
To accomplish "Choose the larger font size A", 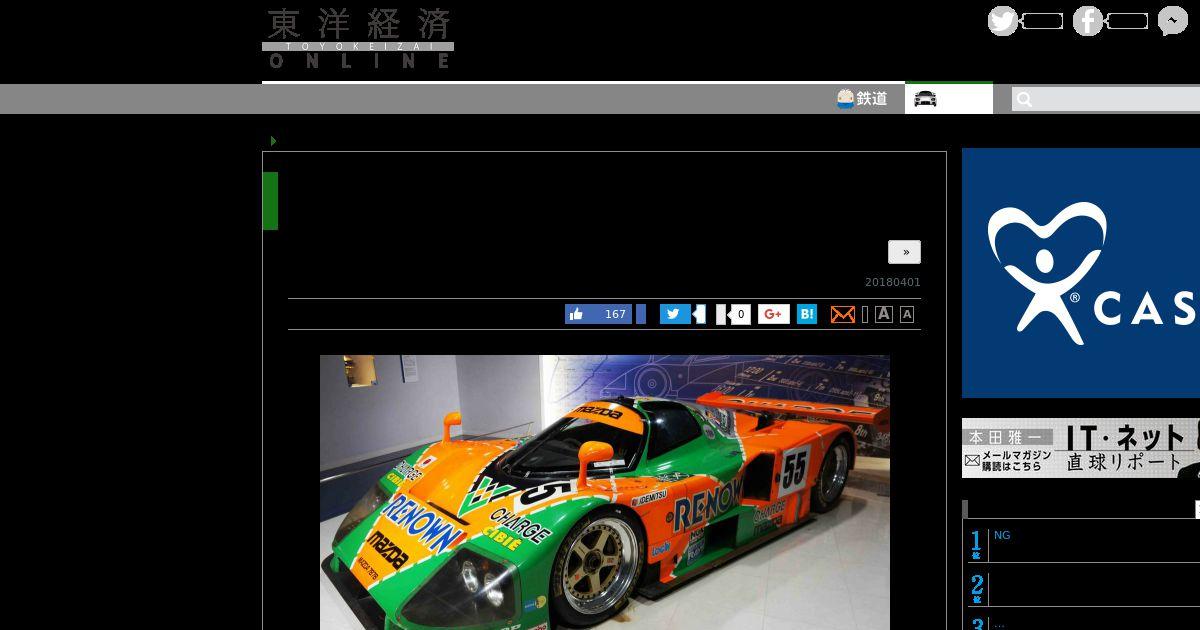I will pyautogui.click(x=884, y=314).
